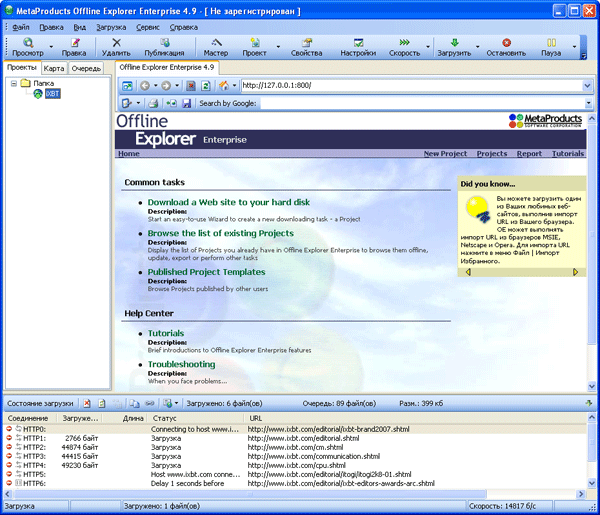Open 'Browse the list of existing Projects' link

(220, 233)
